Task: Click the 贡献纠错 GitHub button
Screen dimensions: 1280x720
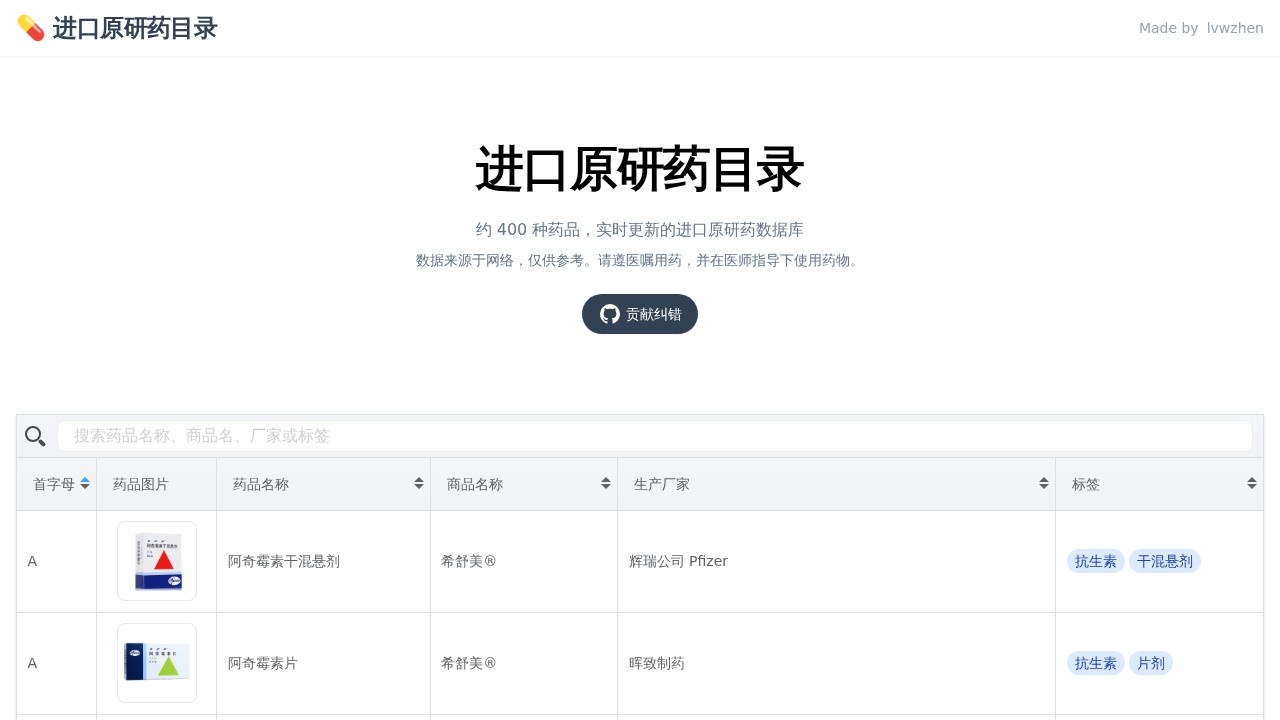Action: pos(640,314)
